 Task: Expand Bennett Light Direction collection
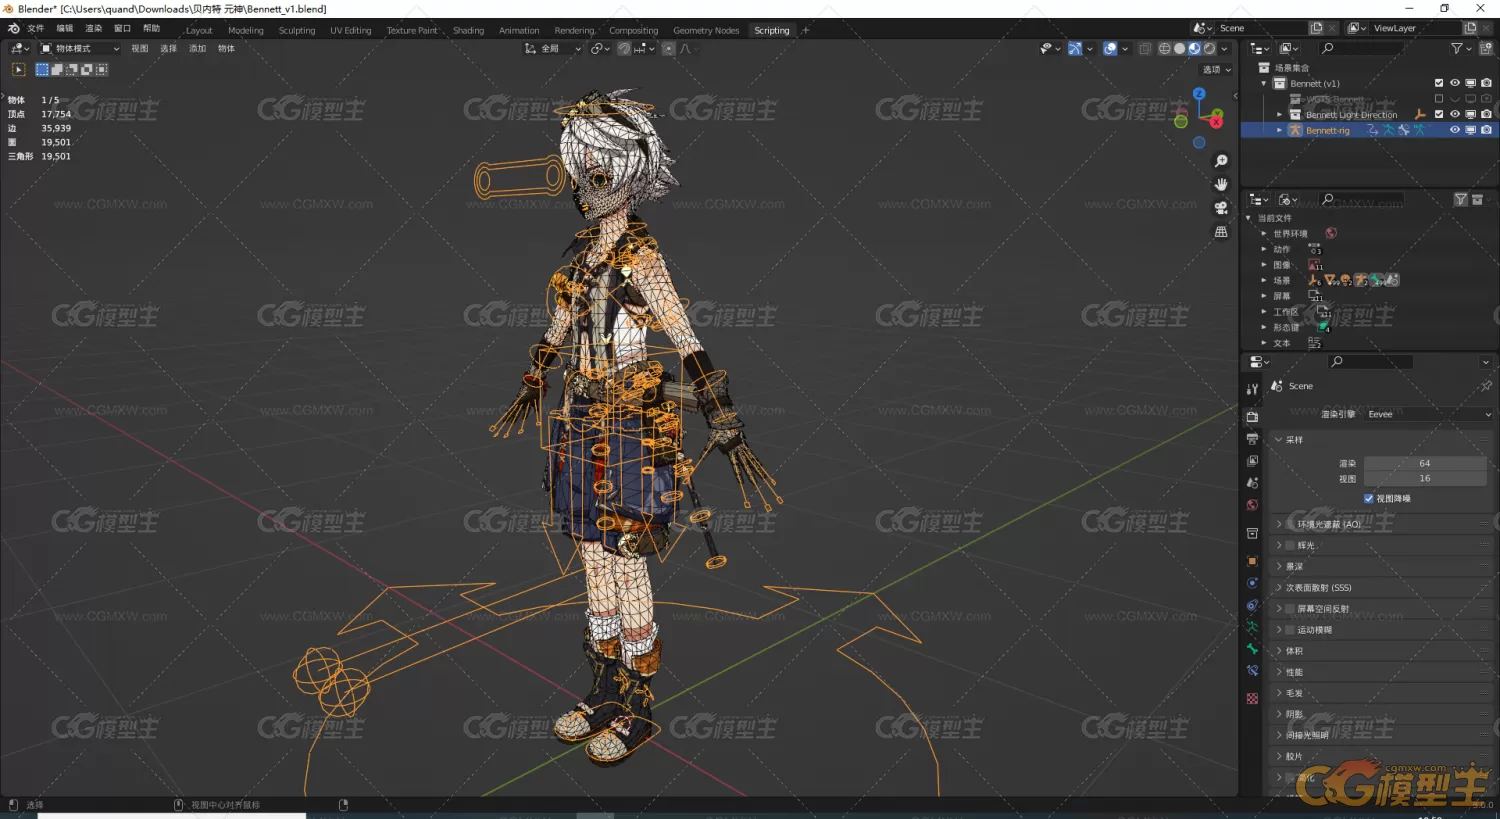tap(1280, 114)
